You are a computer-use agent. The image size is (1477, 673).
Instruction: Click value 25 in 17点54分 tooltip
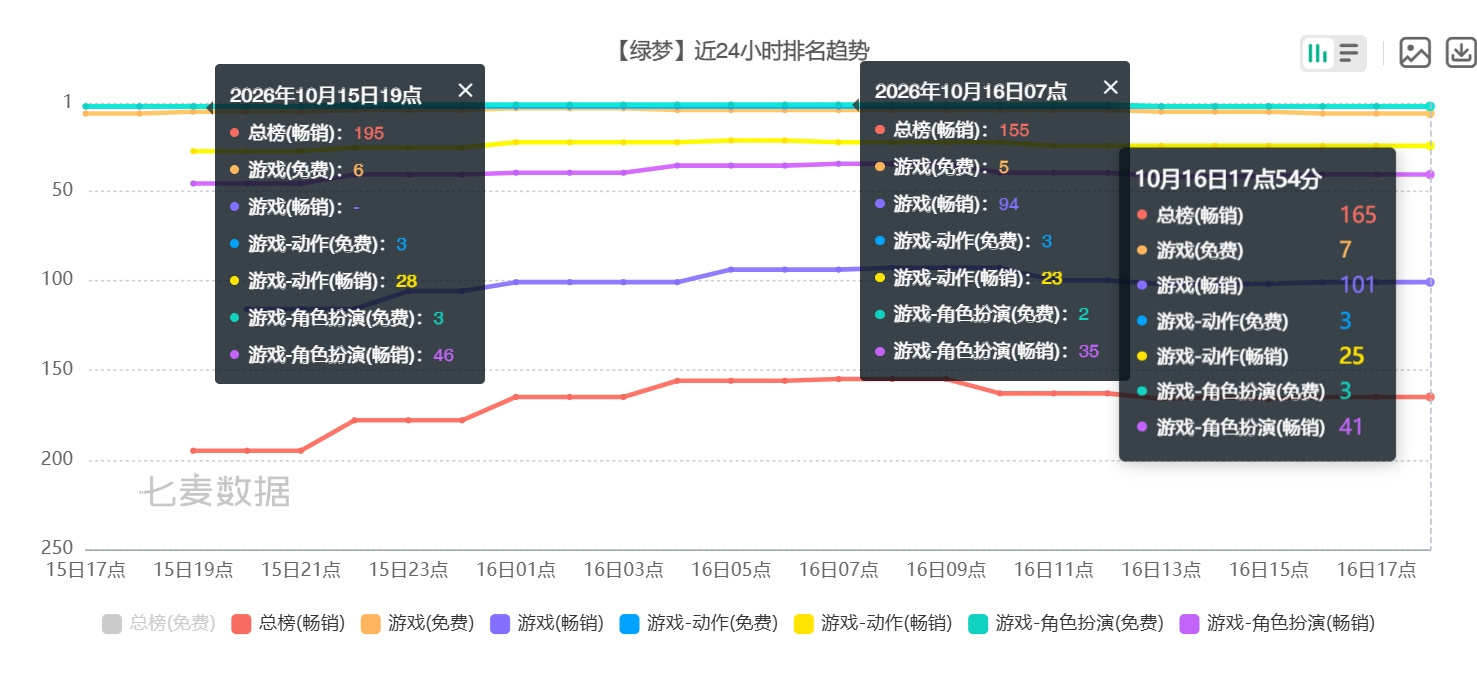[x=1352, y=356]
